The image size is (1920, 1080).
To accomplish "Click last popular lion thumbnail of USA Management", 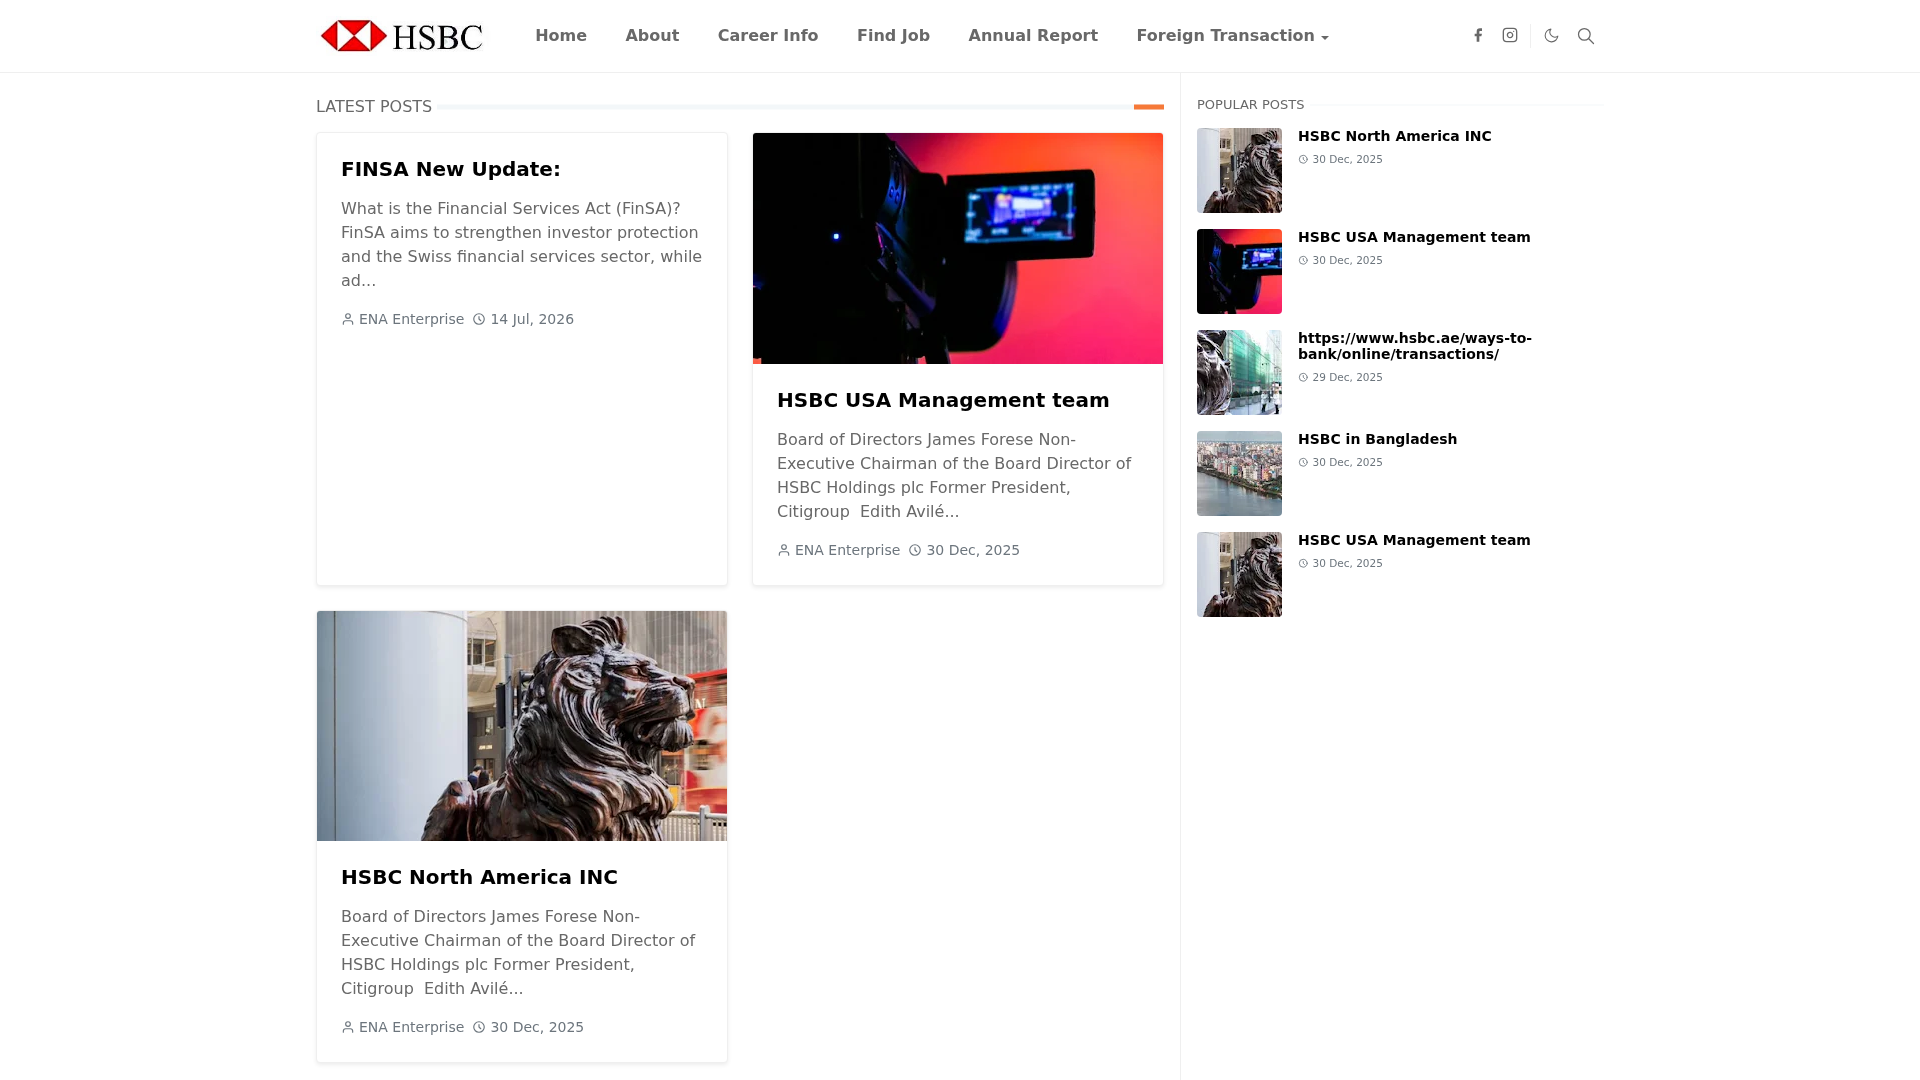I will (1239, 574).
